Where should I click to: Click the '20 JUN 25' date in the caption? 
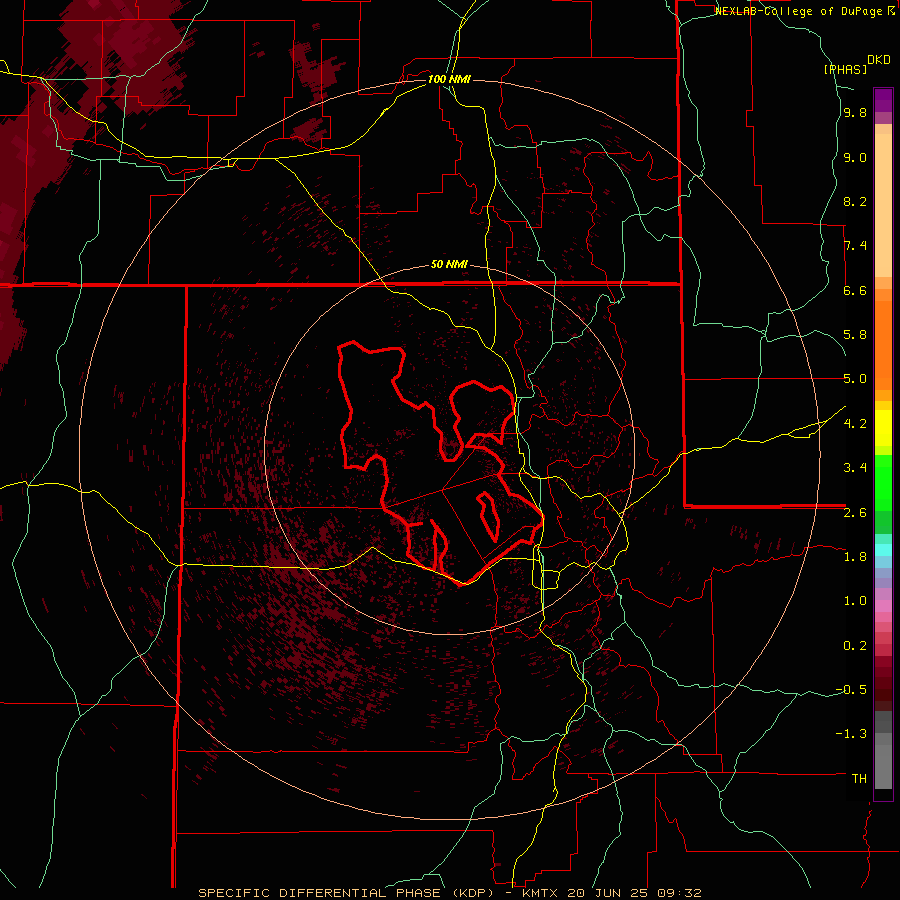click(606, 893)
